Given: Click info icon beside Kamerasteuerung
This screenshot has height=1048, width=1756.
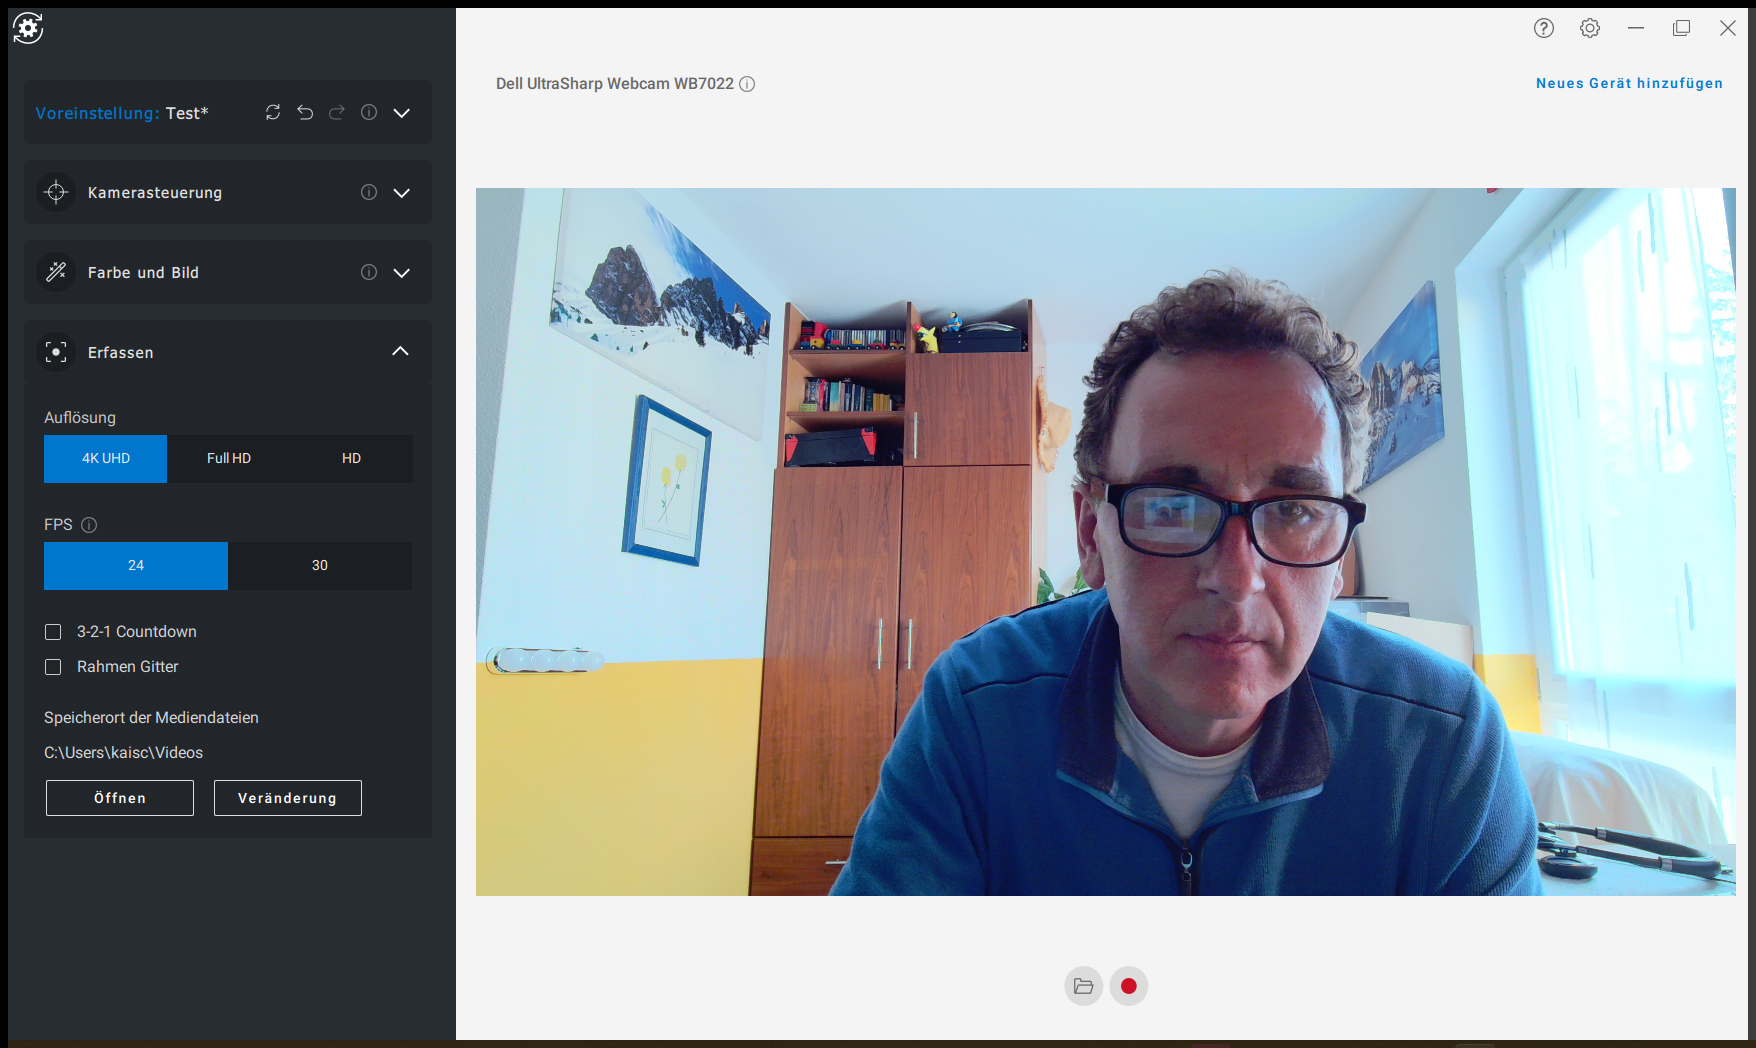Looking at the screenshot, I should coord(369,192).
